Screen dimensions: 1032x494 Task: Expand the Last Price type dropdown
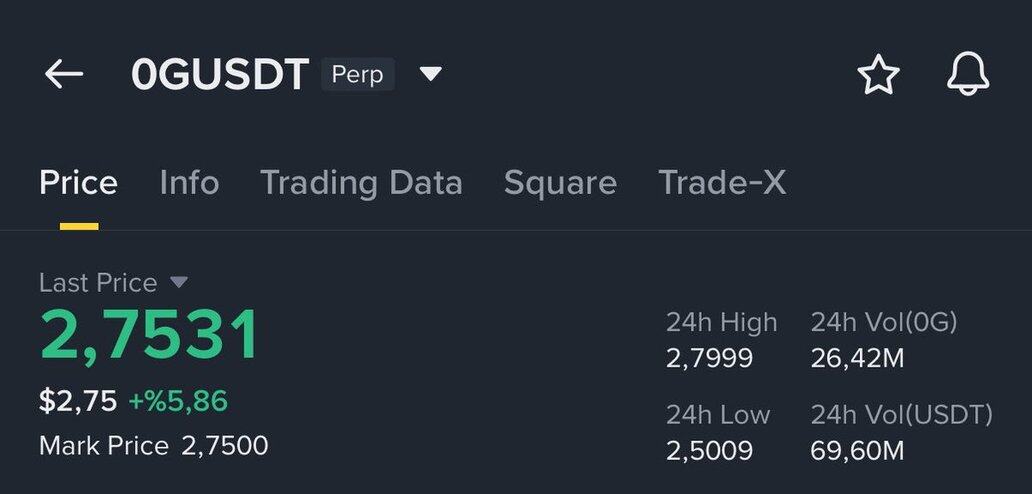pyautogui.click(x=179, y=283)
